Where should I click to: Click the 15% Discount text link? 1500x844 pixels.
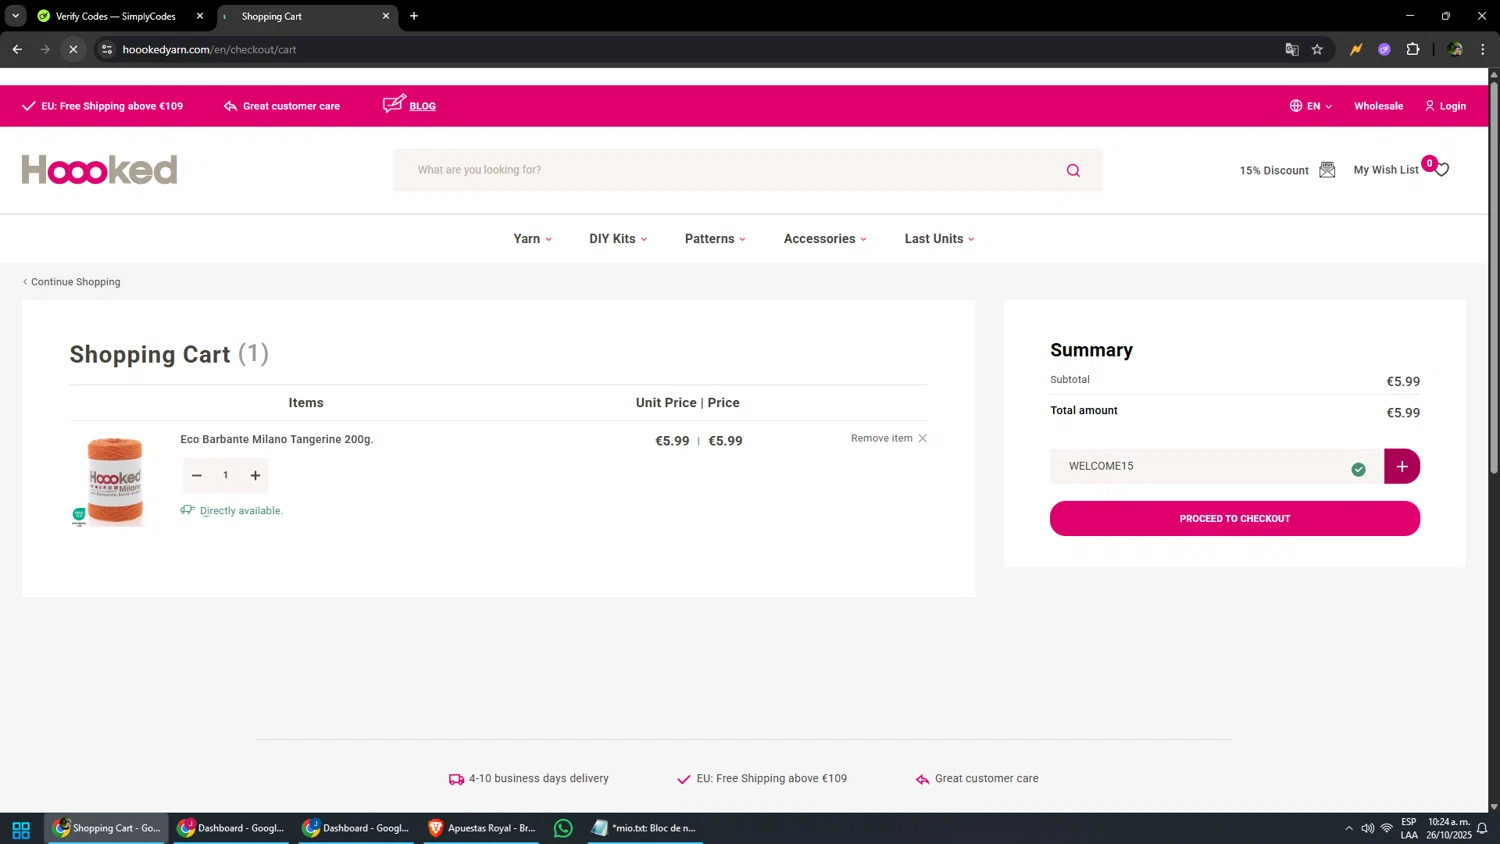(1274, 171)
